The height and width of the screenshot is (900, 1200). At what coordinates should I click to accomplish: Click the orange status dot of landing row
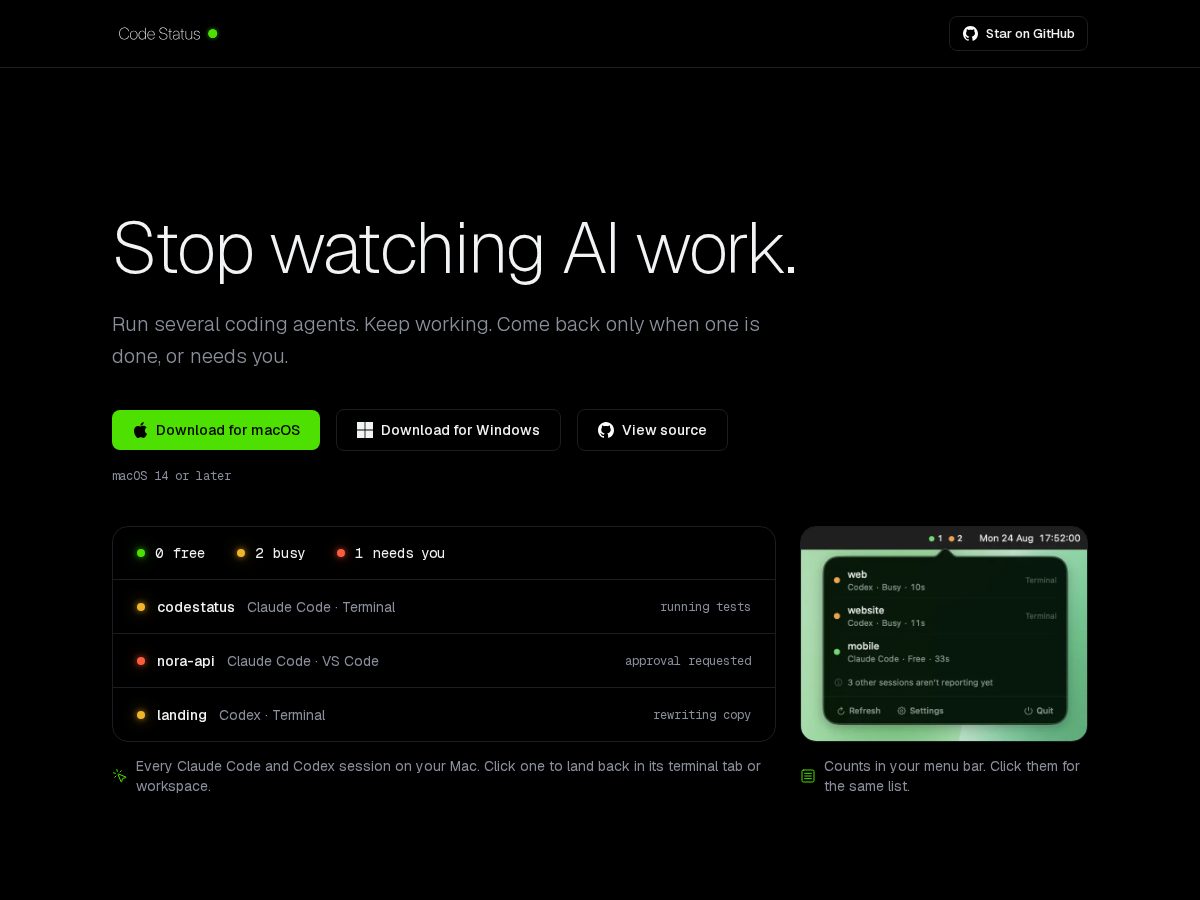click(x=141, y=715)
